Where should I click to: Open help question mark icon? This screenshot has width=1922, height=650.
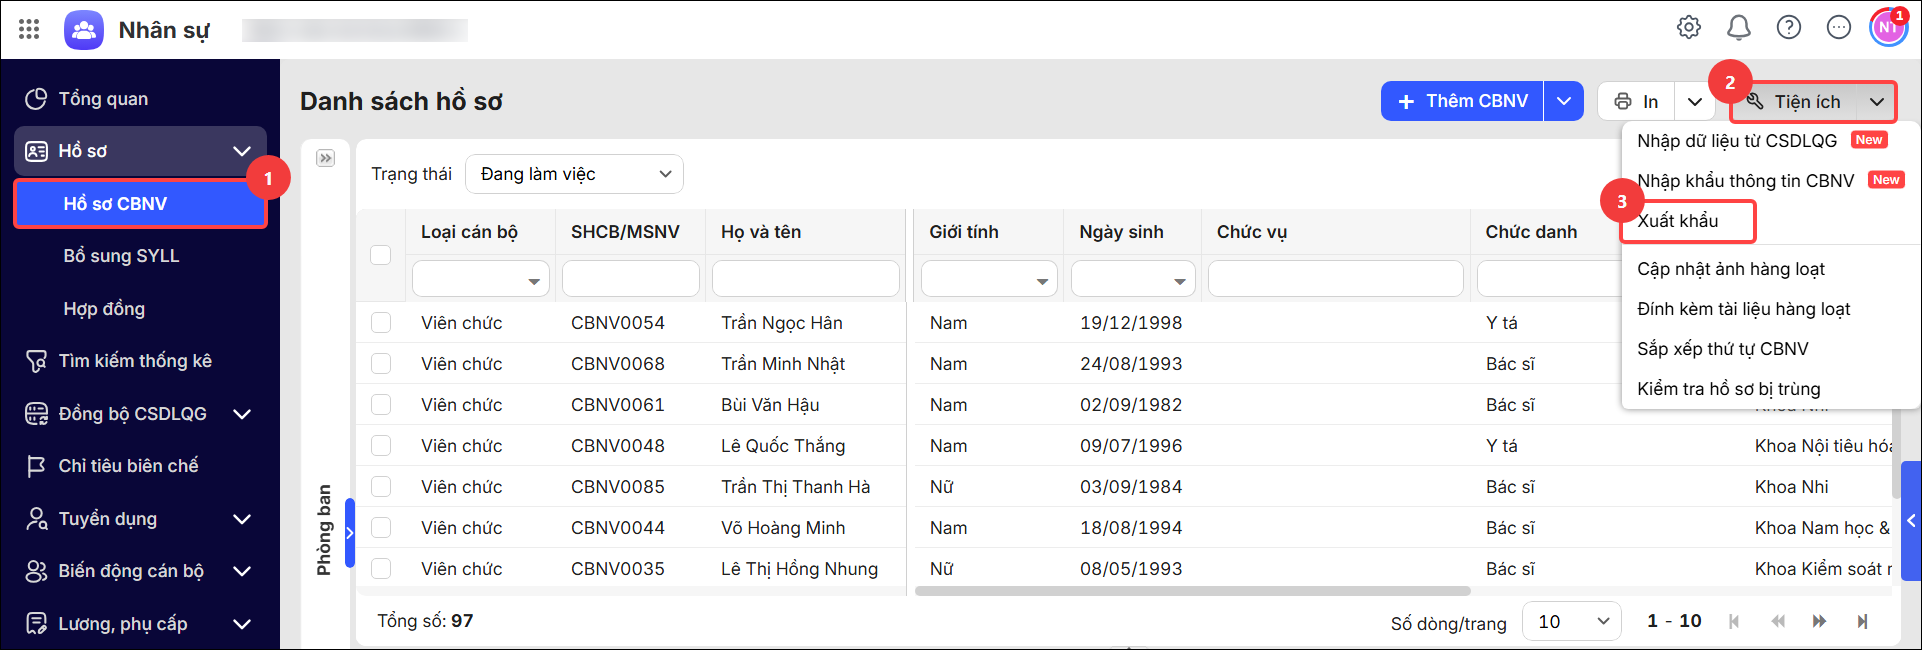pos(1789,27)
